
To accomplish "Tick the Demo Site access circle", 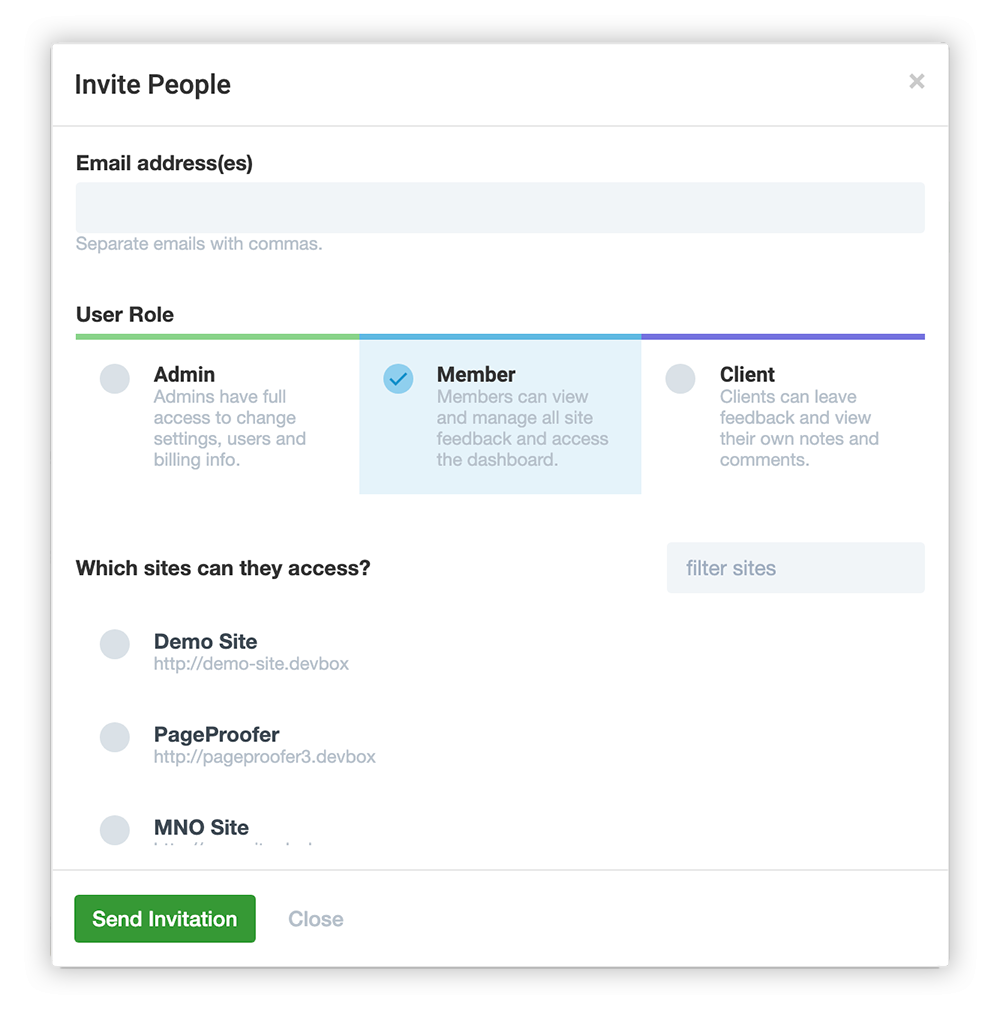I will tap(115, 644).
